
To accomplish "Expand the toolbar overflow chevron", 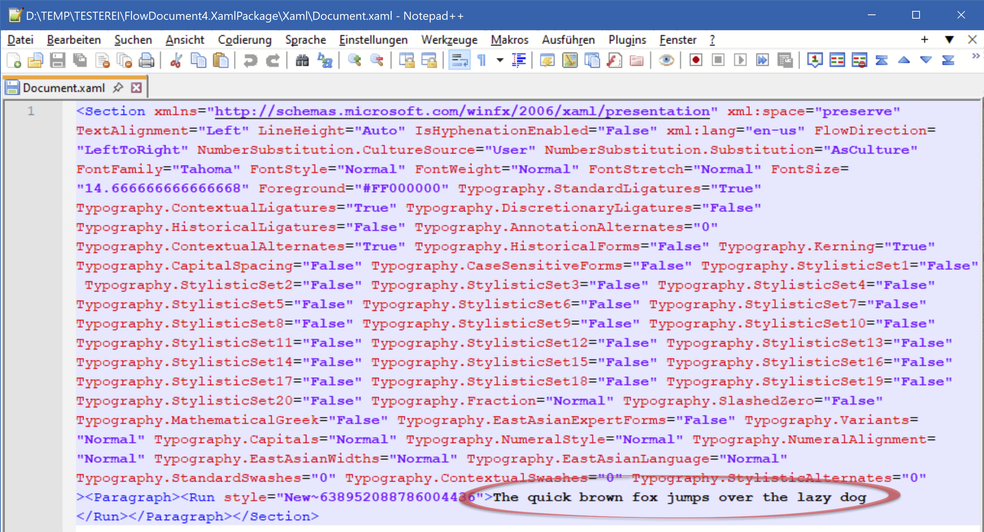I will [975, 58].
